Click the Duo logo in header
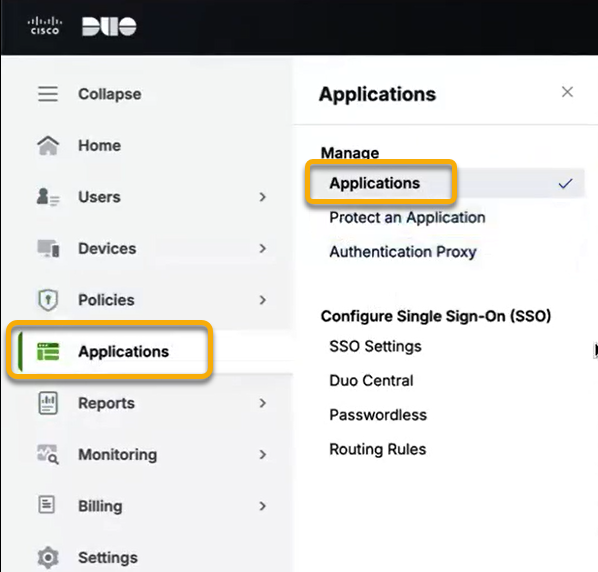This screenshot has width=598, height=572. coord(109,26)
